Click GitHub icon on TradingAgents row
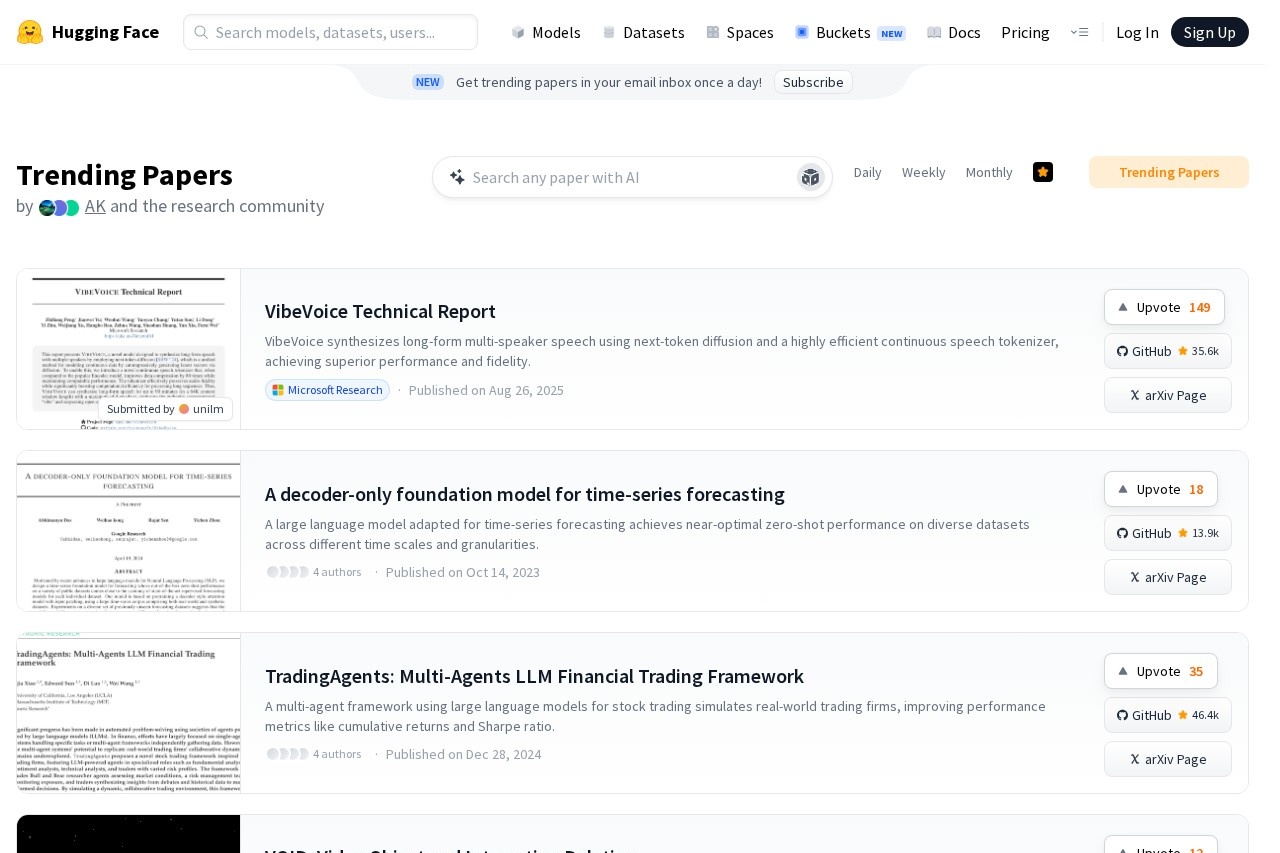Image resolution: width=1280 pixels, height=853 pixels. pyautogui.click(x=1123, y=715)
